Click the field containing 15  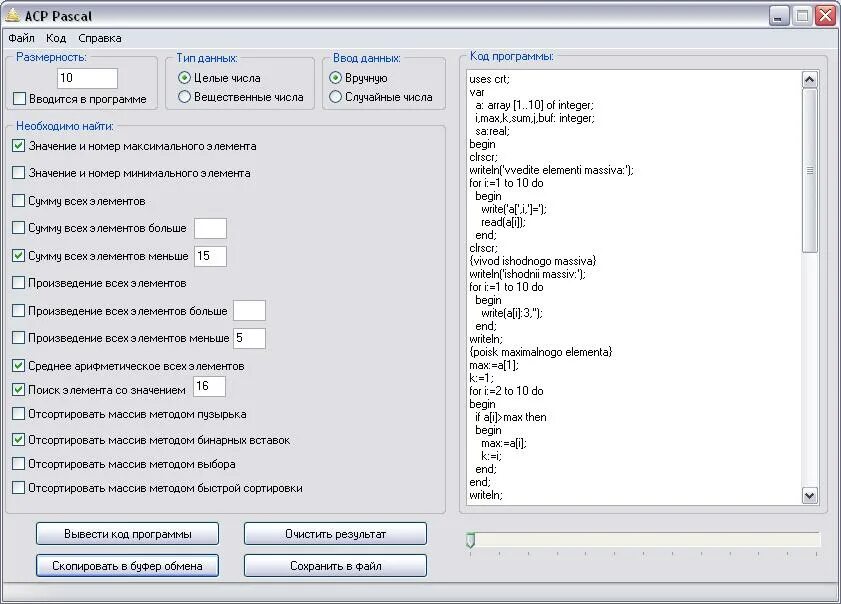point(210,256)
